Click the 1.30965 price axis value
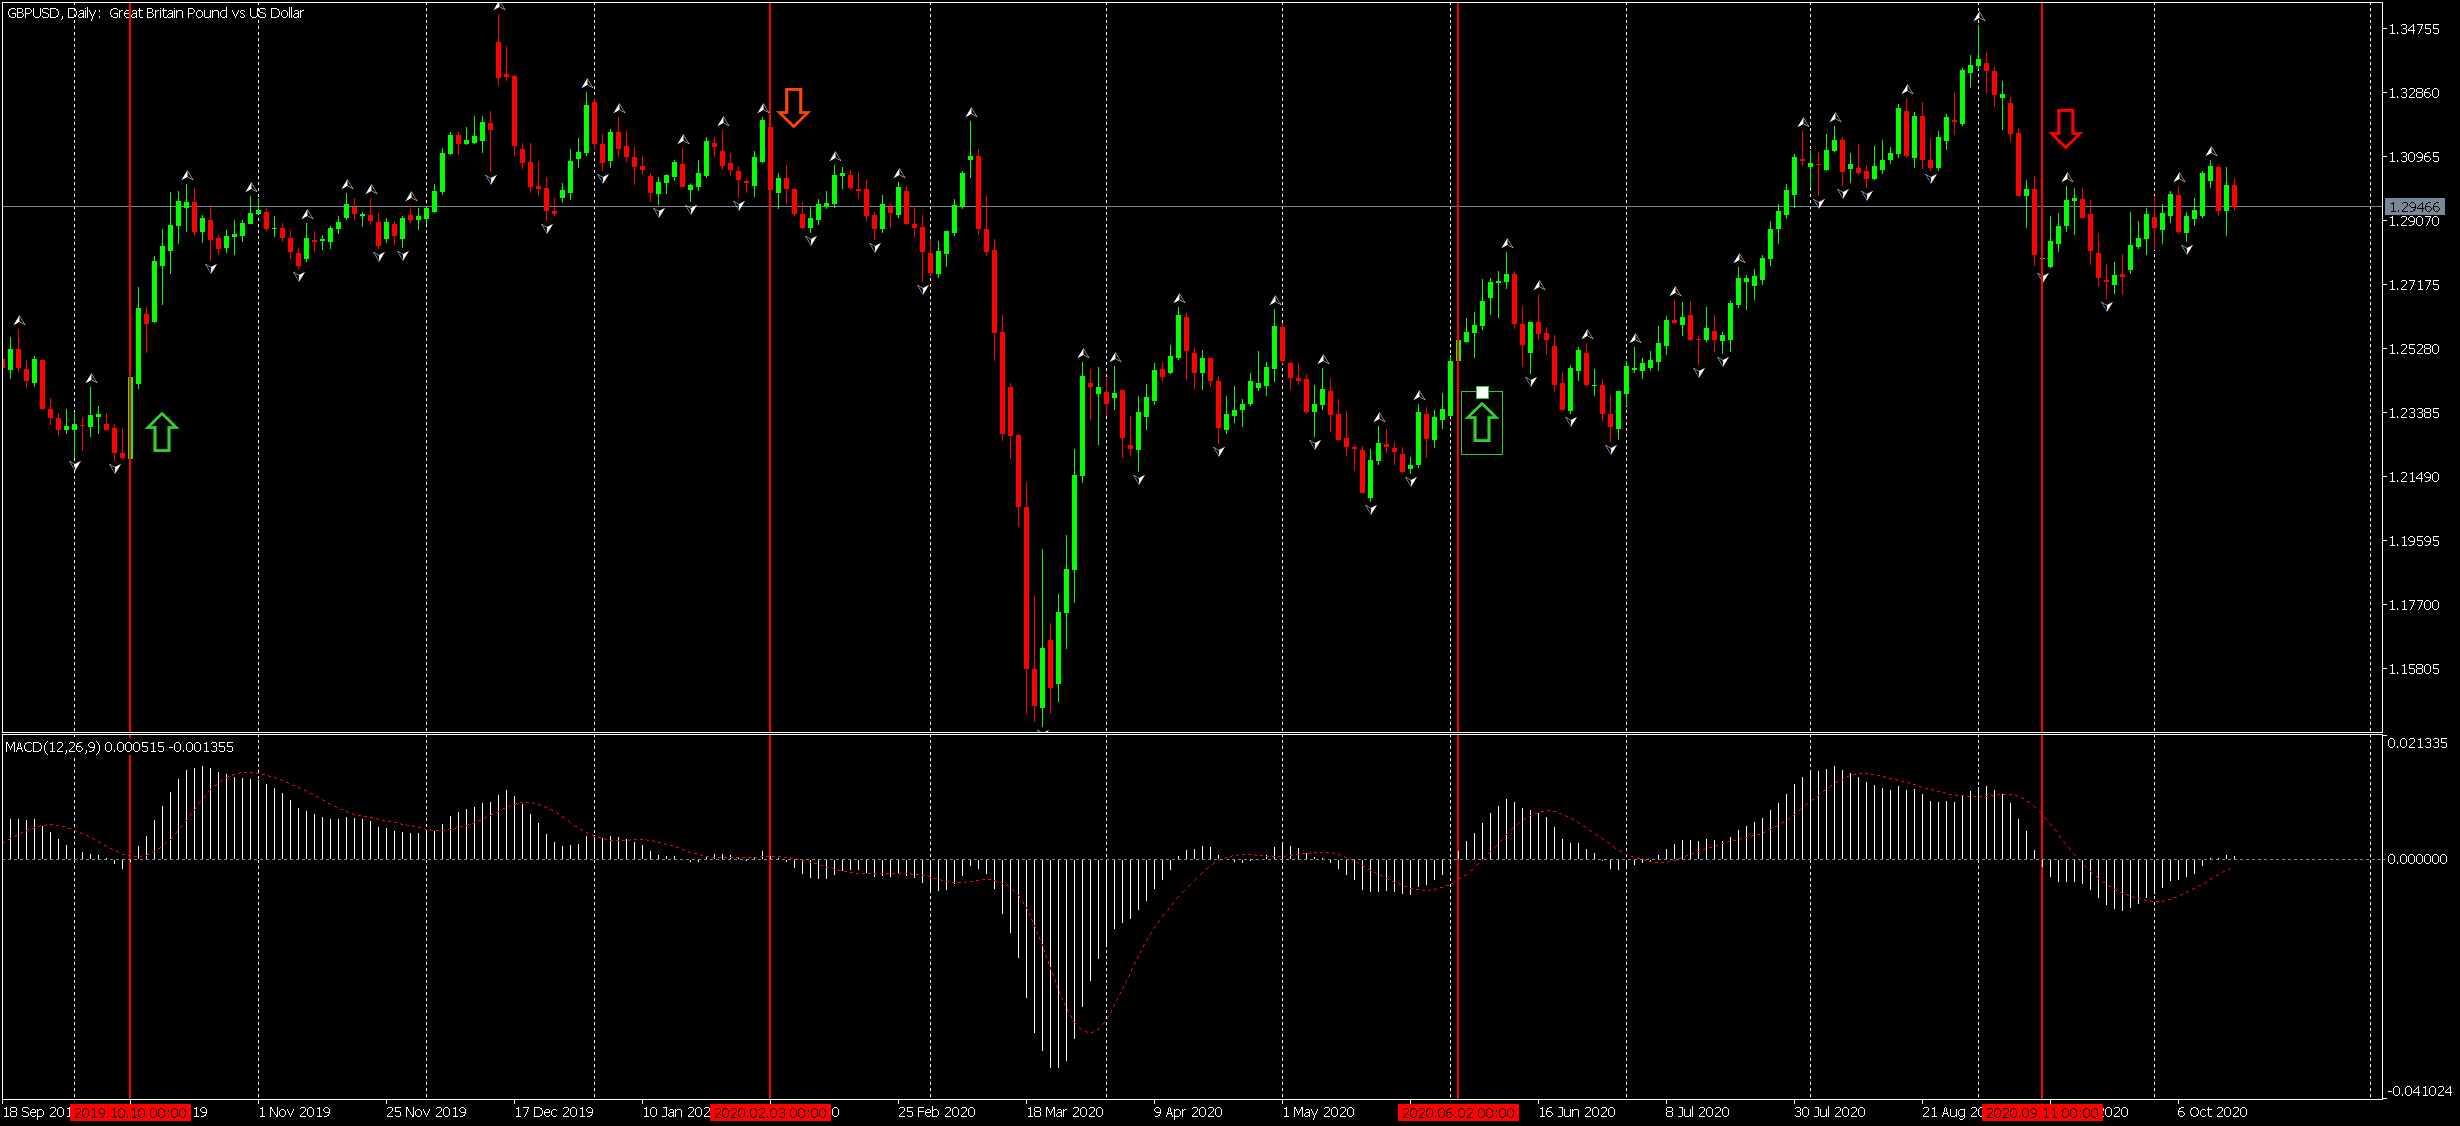 2414,157
